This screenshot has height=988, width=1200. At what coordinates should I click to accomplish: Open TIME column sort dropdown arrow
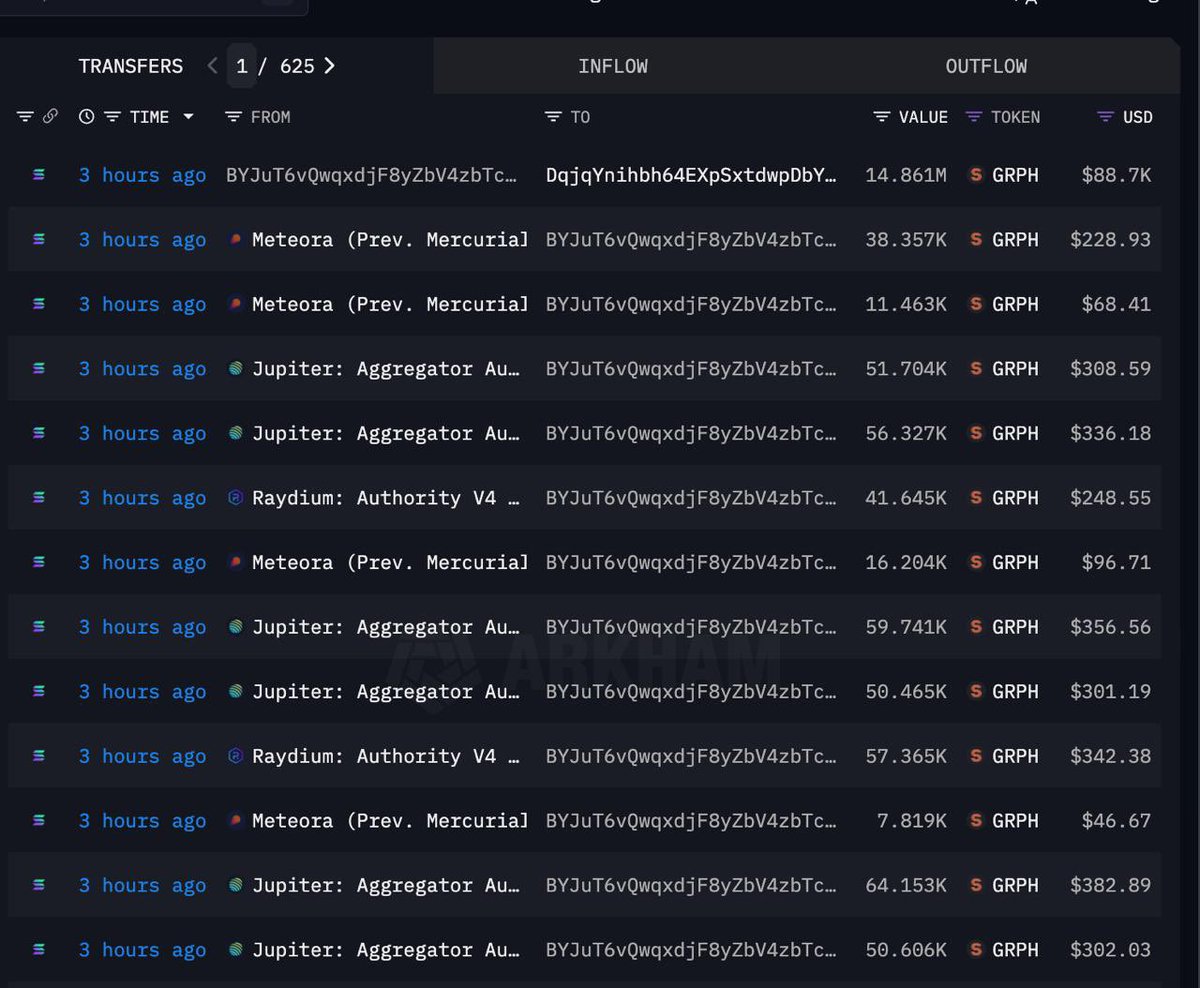coord(188,117)
